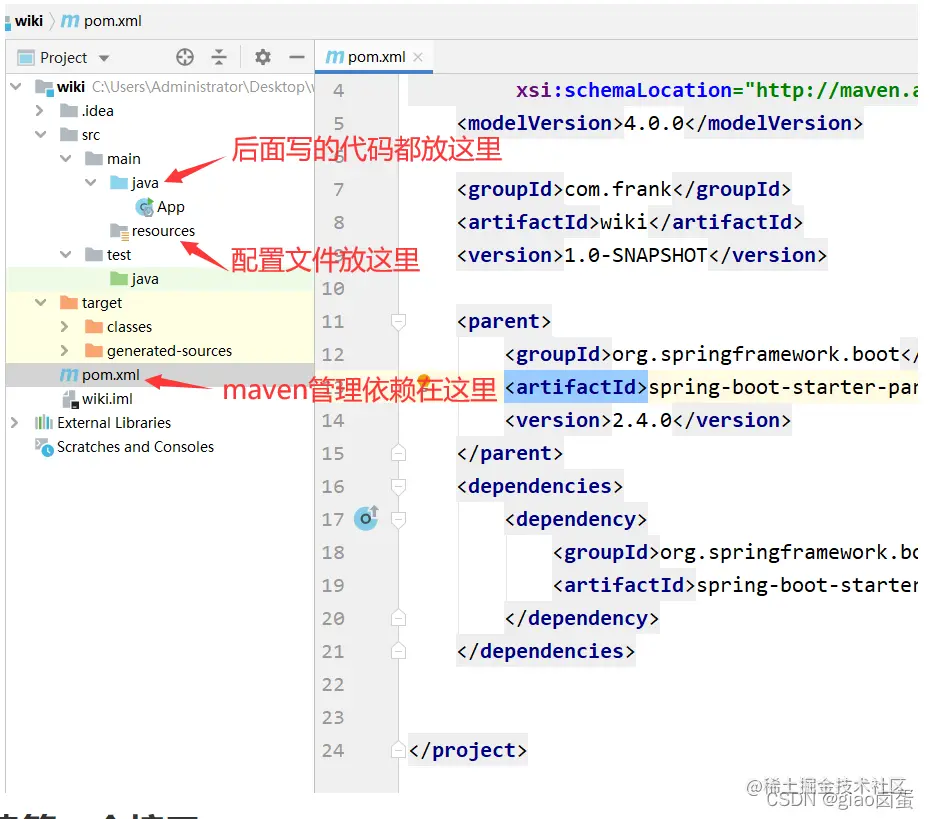Select Scratches and Consoles node
This screenshot has height=819, width=929.
tap(135, 447)
